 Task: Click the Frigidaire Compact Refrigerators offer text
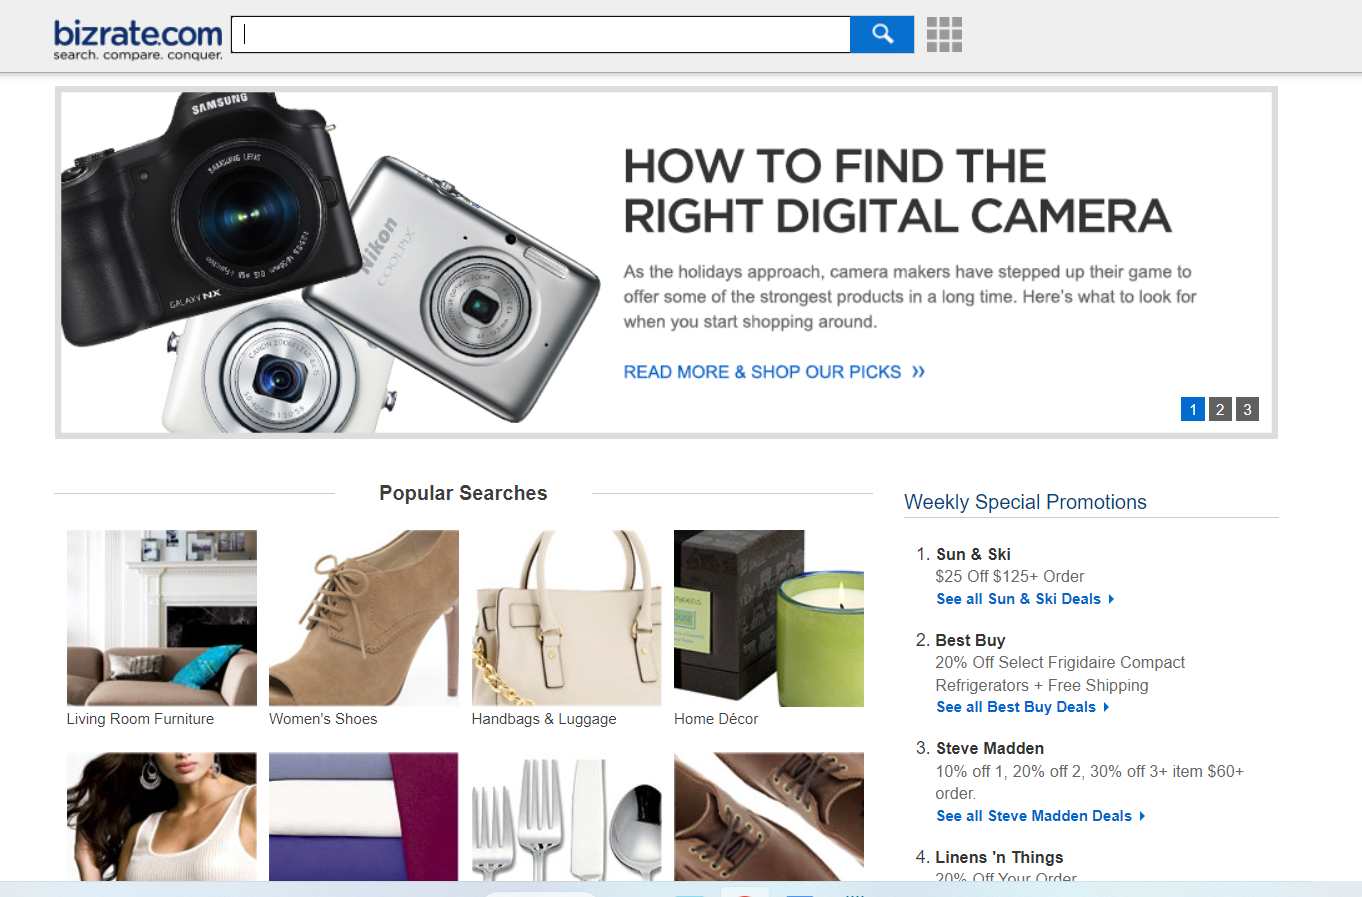(1060, 674)
